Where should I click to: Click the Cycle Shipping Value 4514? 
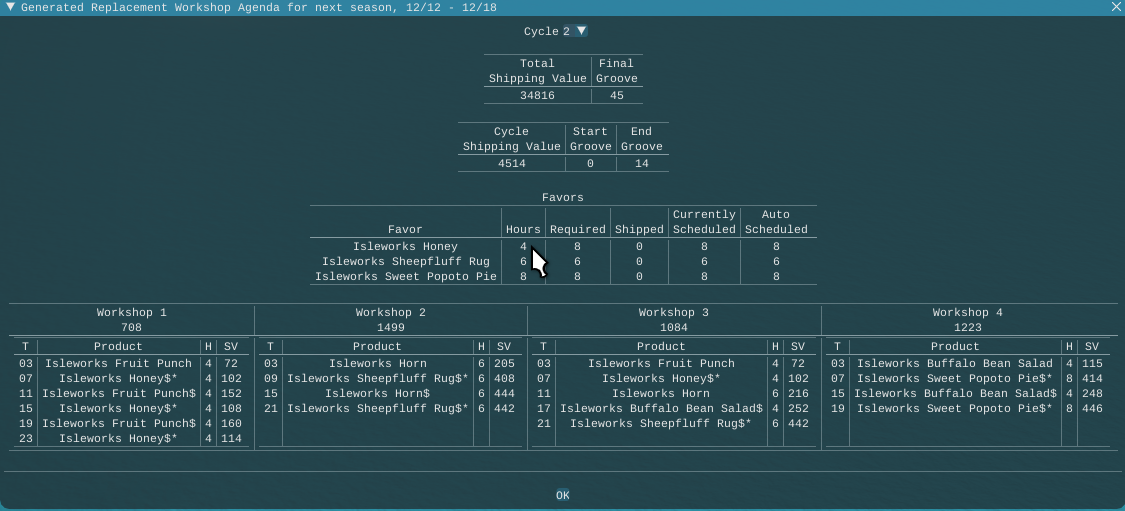(x=512, y=164)
